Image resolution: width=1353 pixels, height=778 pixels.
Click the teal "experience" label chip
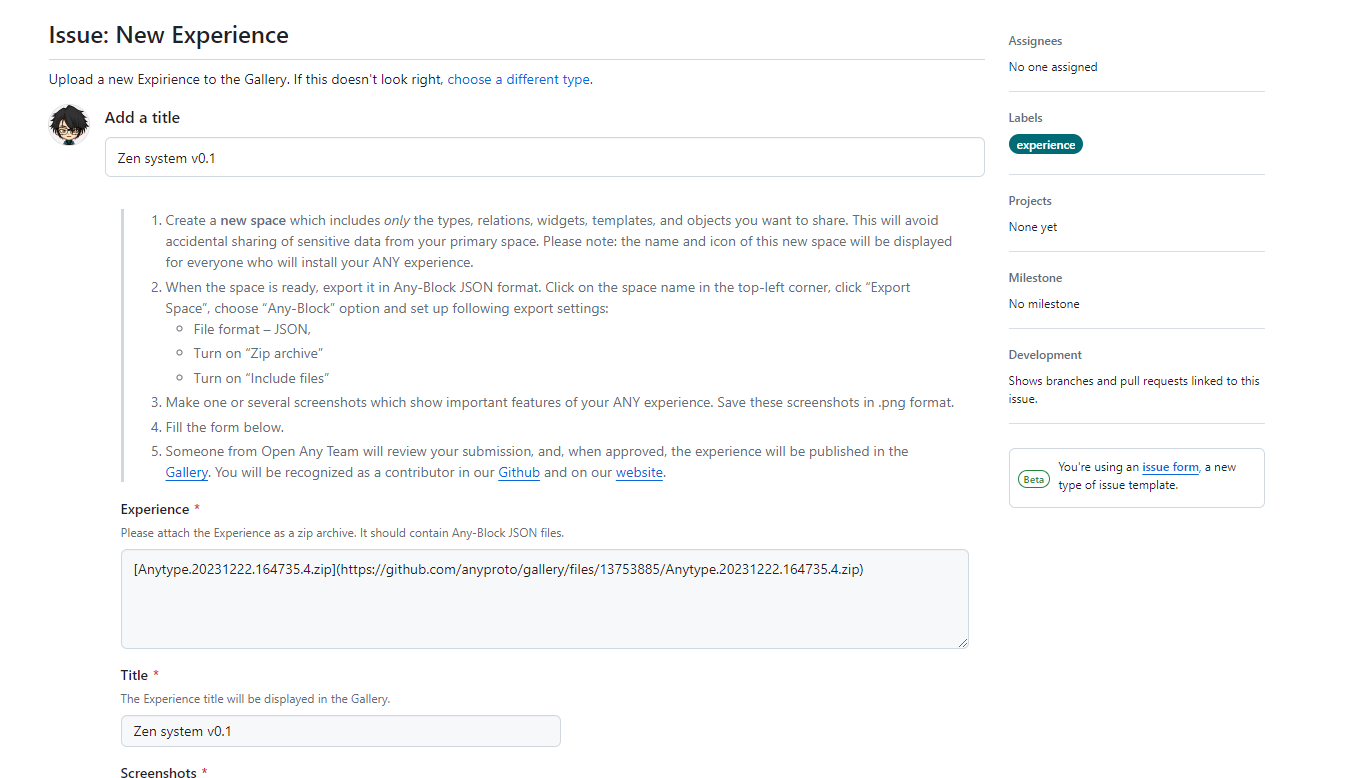click(1045, 145)
